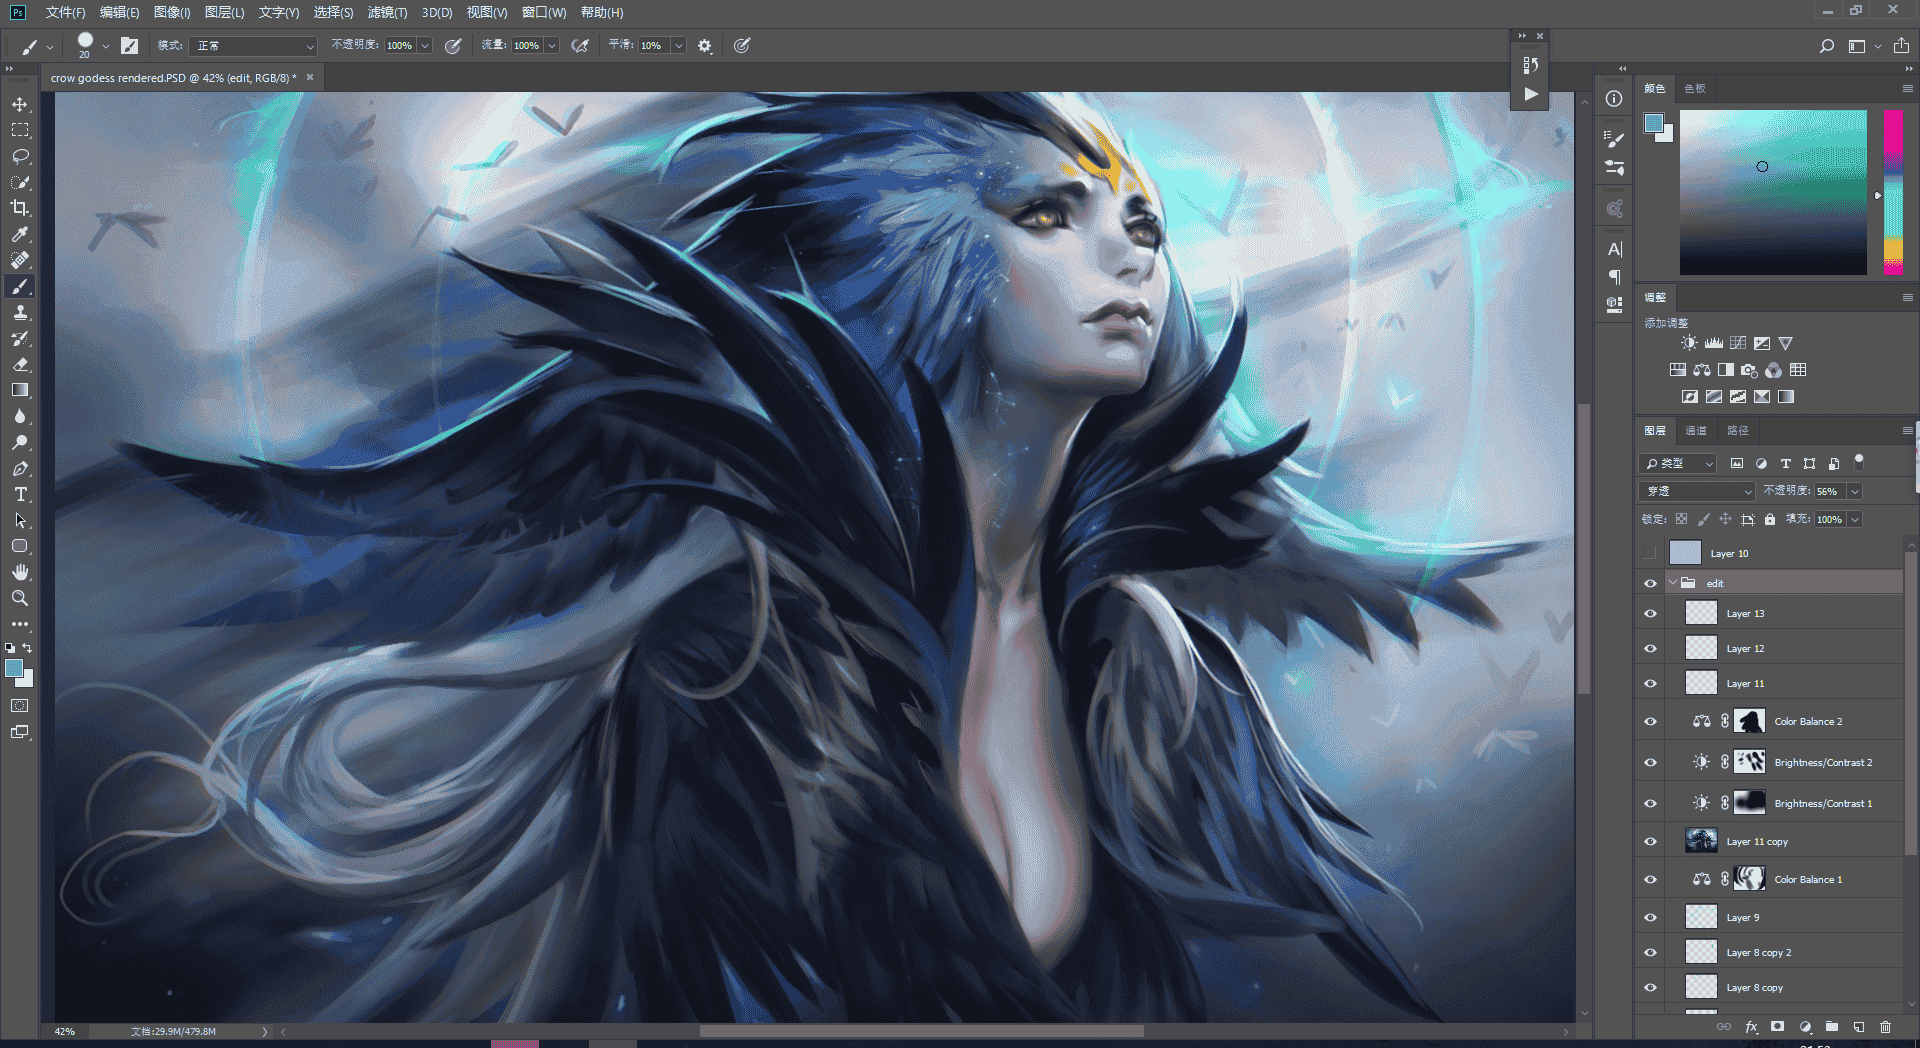The image size is (1920, 1048).
Task: Select the Crop tool
Action: (x=20, y=208)
